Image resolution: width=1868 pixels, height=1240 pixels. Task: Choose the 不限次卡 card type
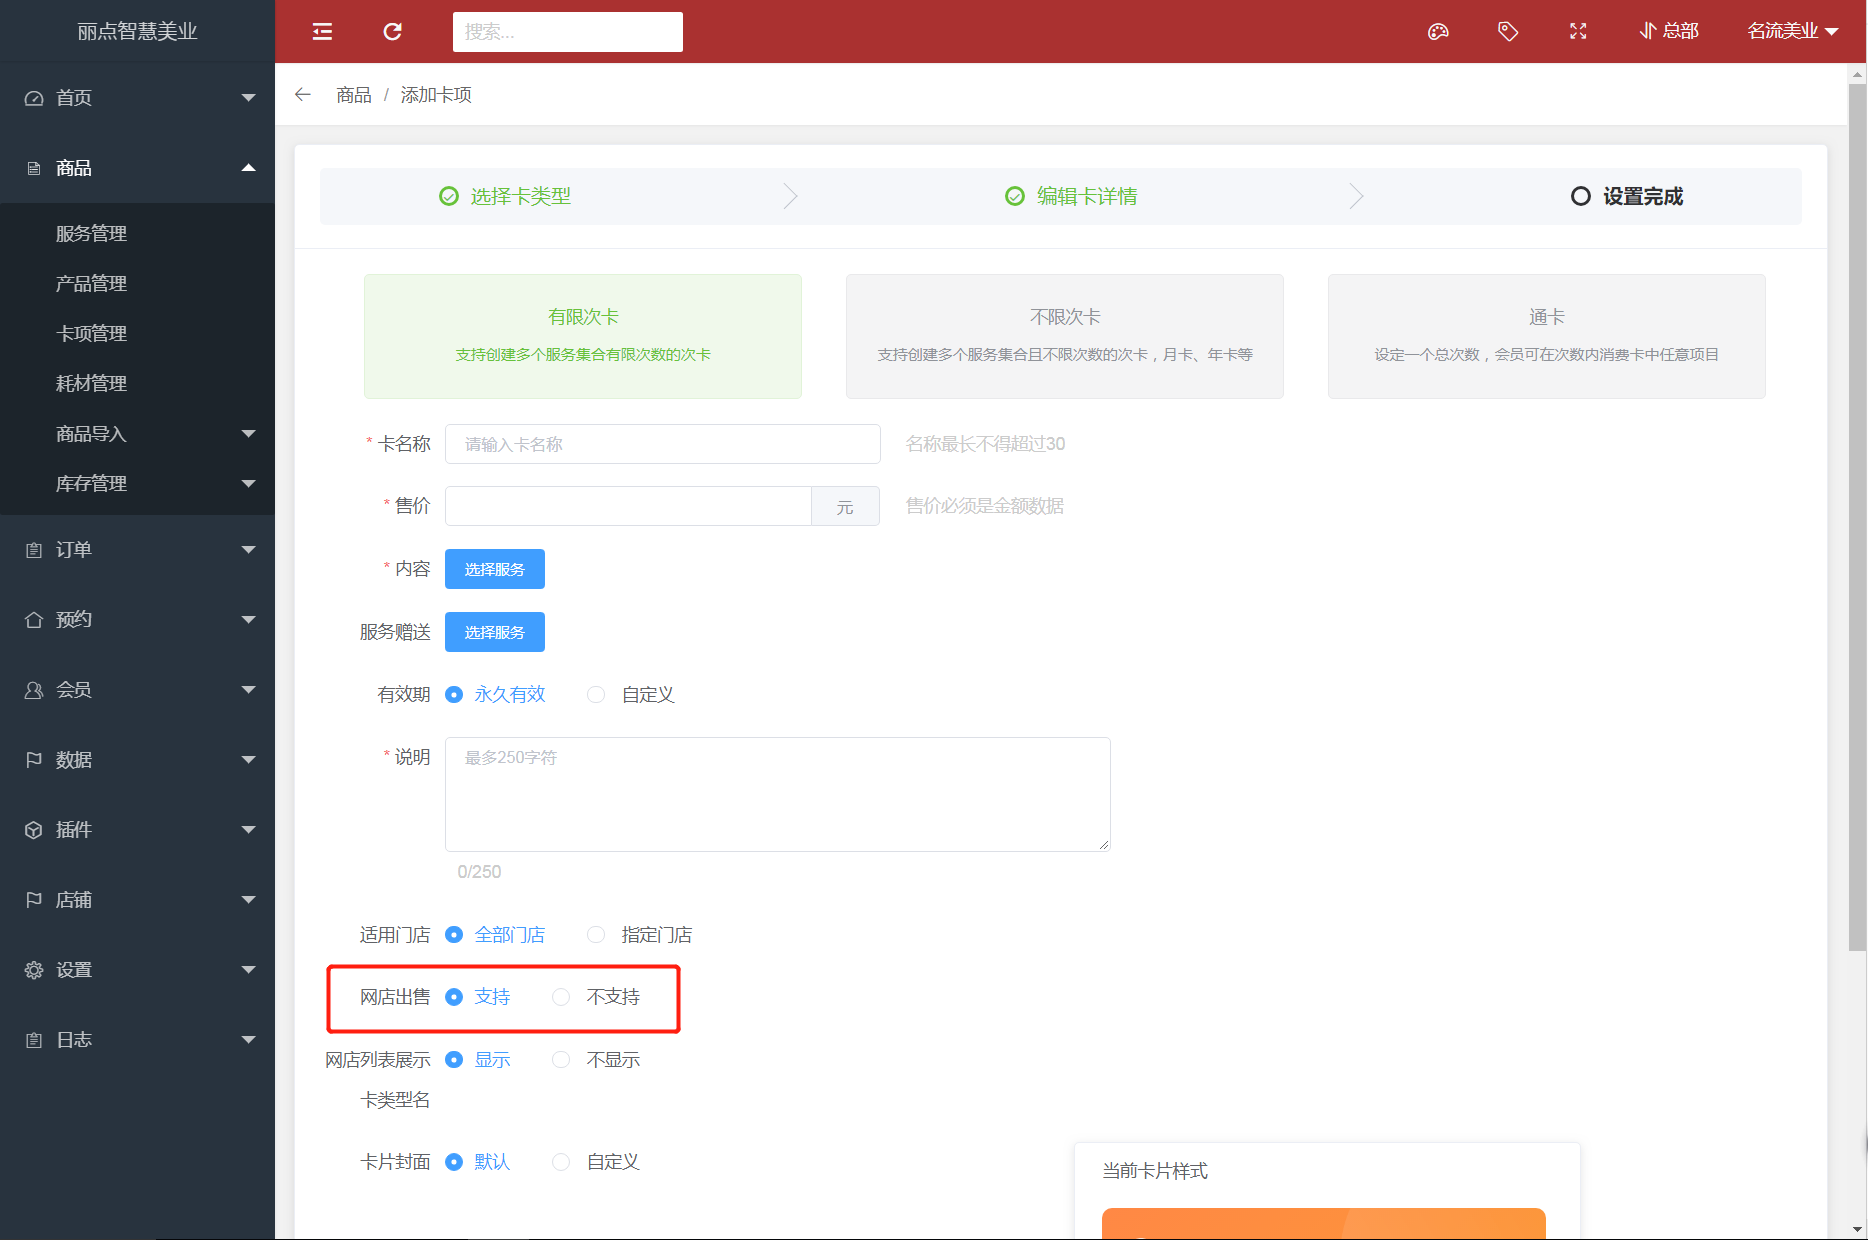click(1065, 336)
